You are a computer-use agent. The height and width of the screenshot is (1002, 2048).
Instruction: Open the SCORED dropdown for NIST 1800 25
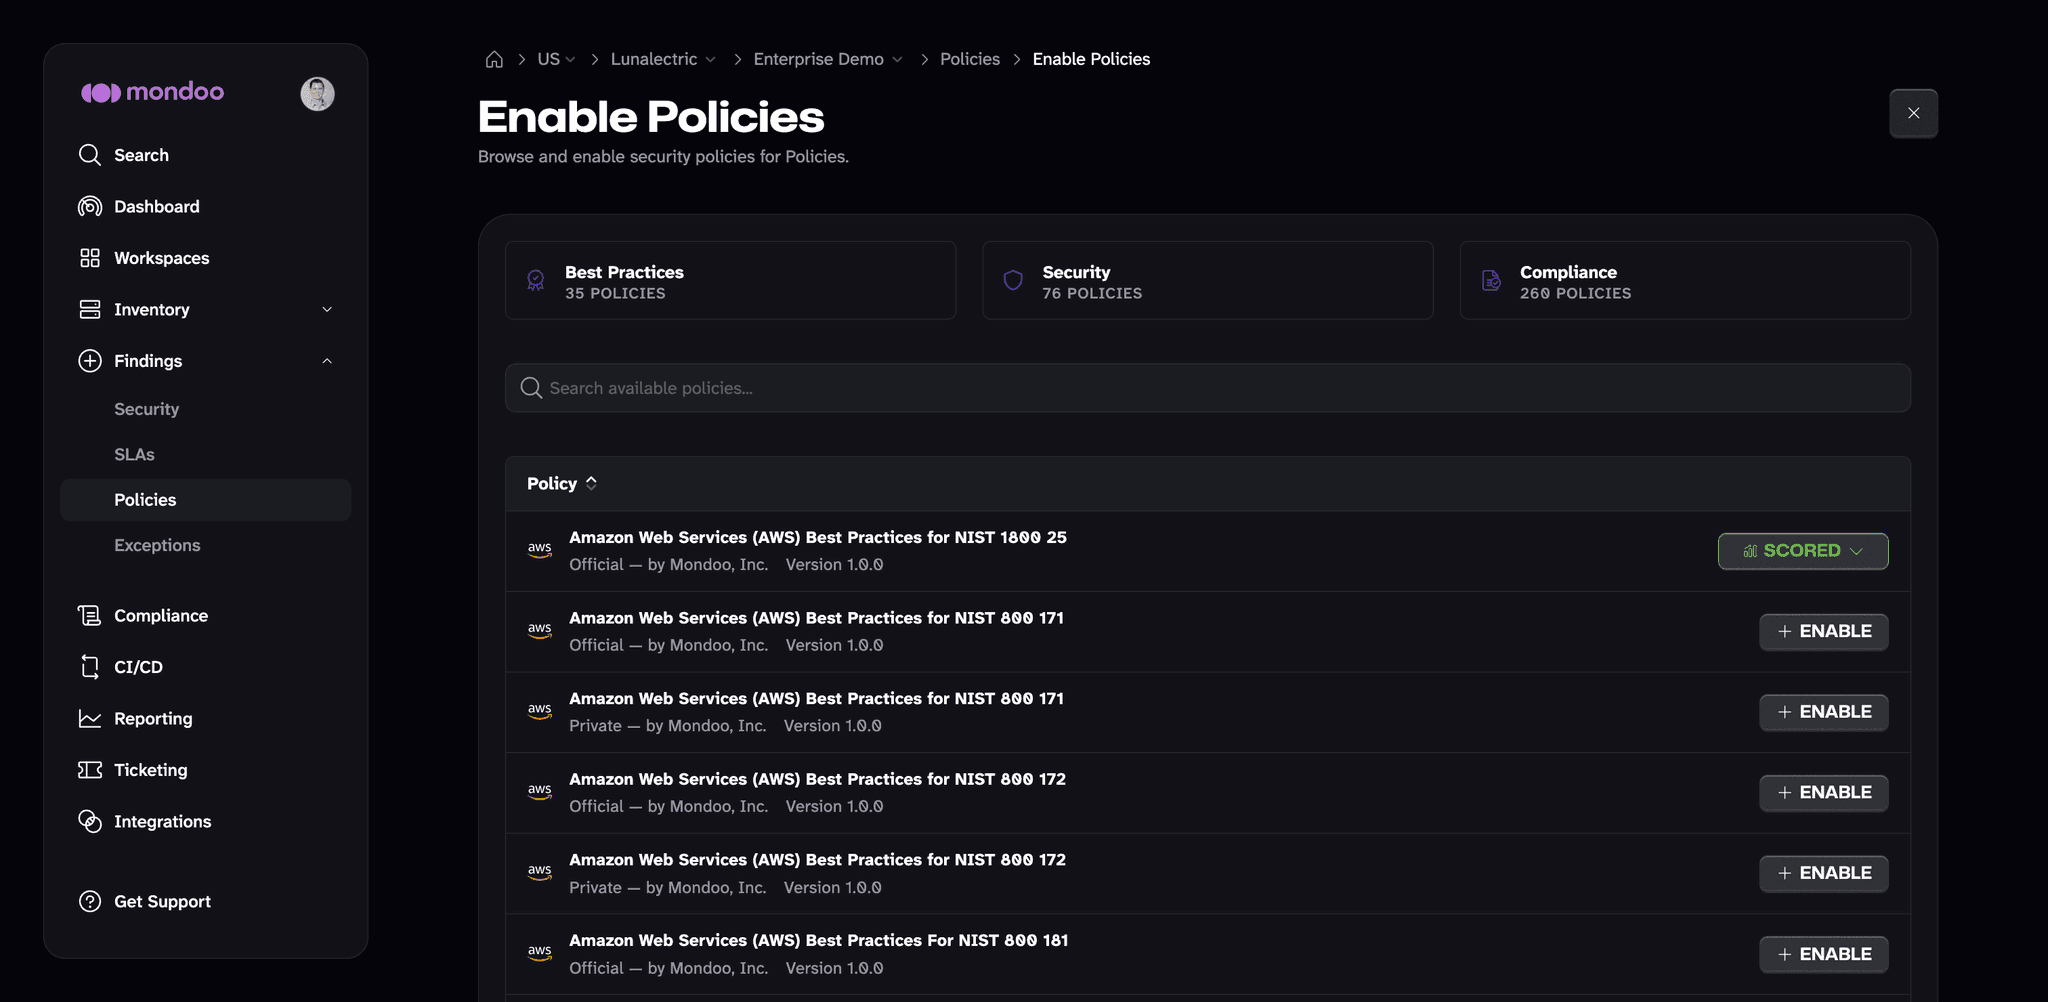pyautogui.click(x=1803, y=551)
